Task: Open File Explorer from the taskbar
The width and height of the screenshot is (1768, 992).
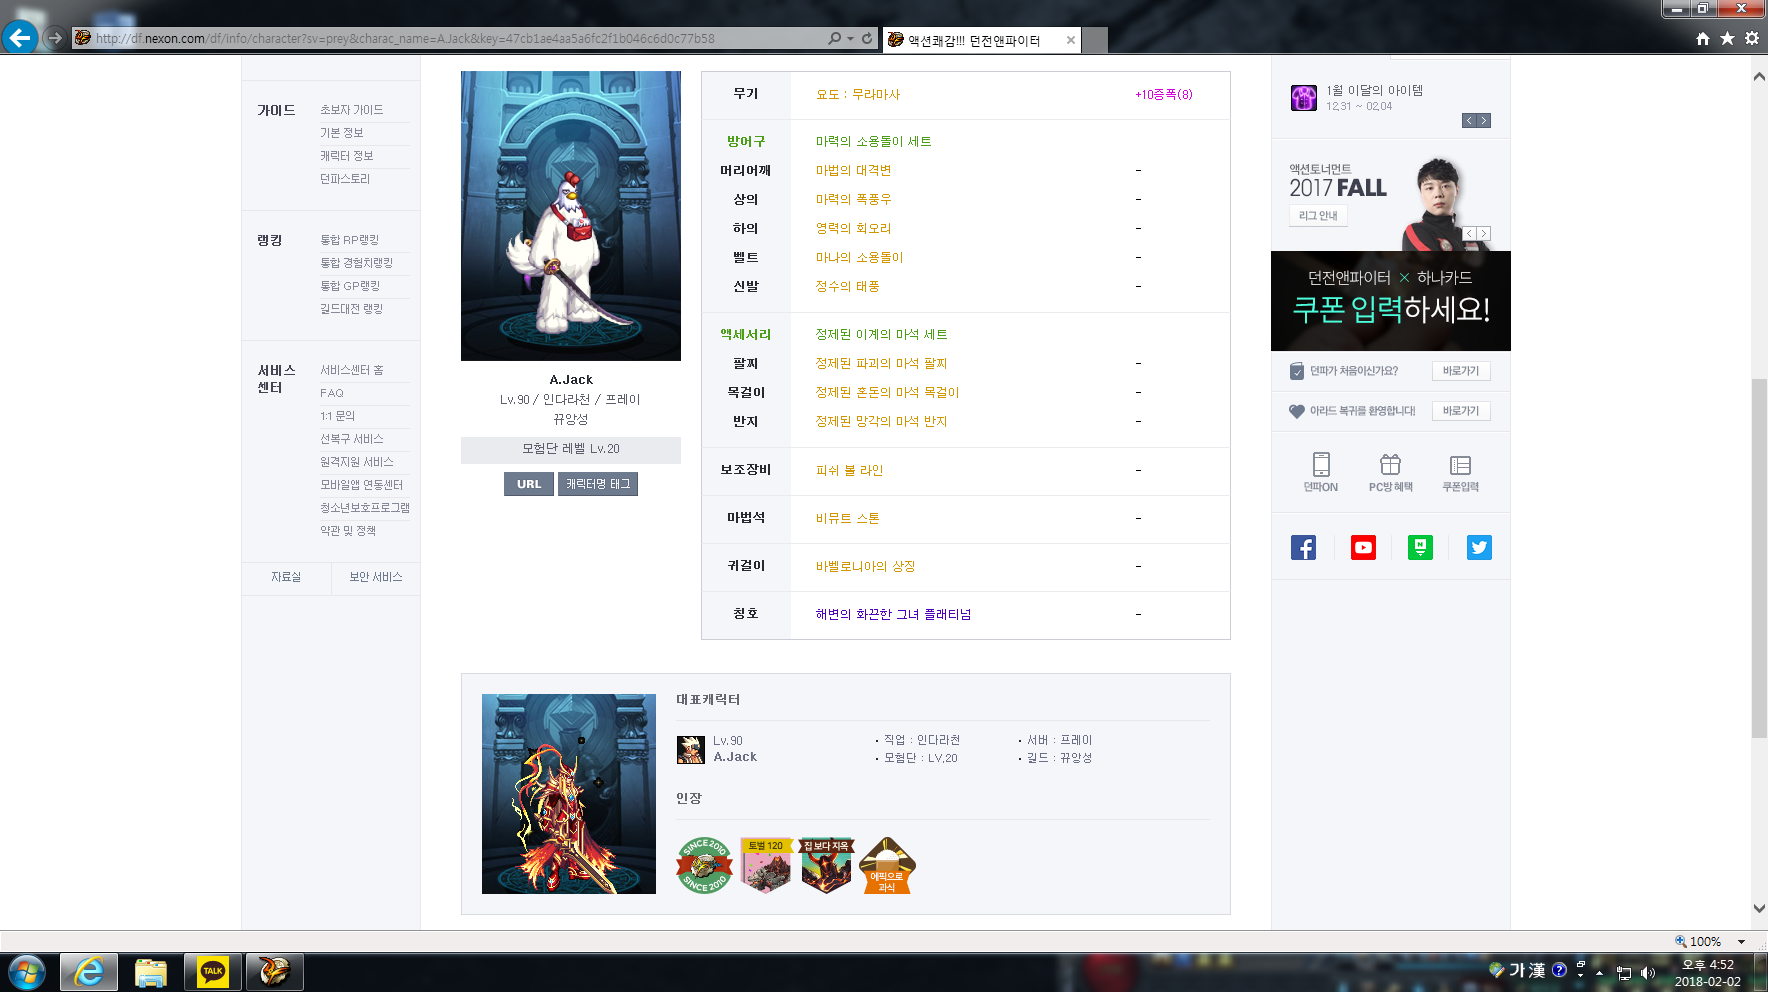Action: (x=151, y=972)
